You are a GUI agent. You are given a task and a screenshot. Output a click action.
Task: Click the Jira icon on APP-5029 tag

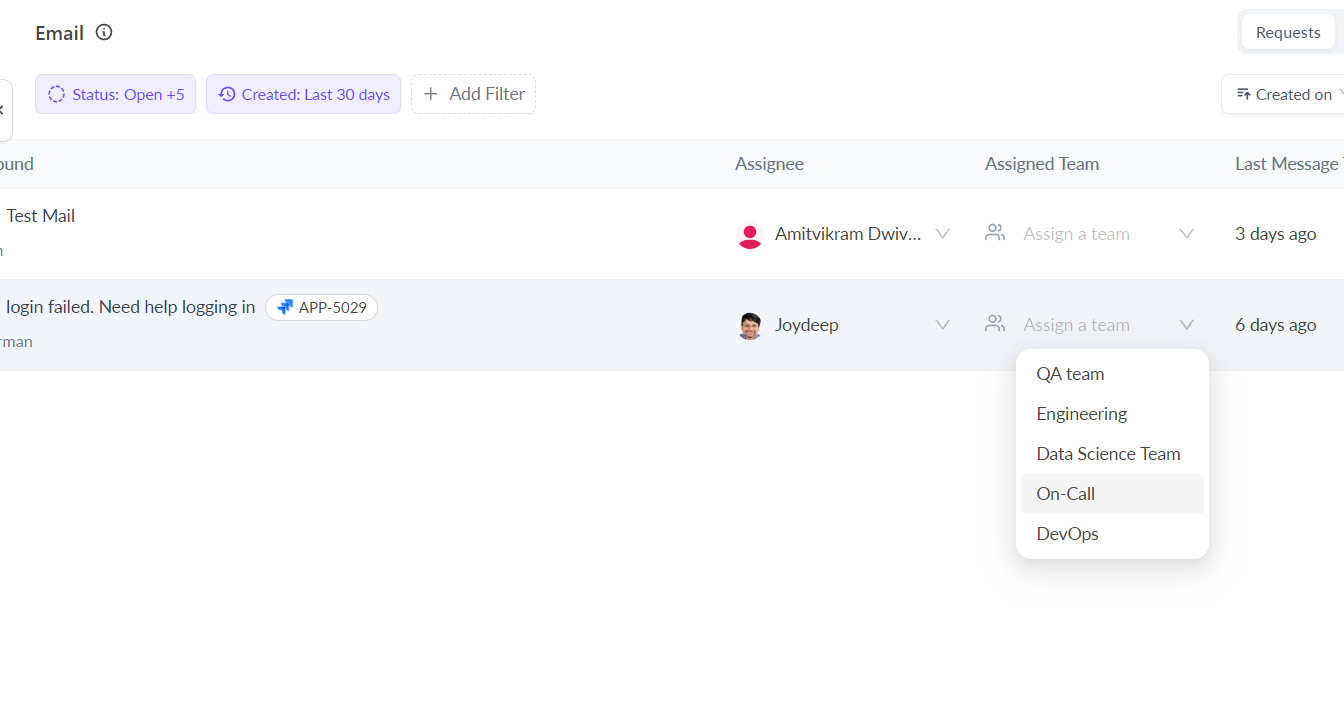coord(285,308)
